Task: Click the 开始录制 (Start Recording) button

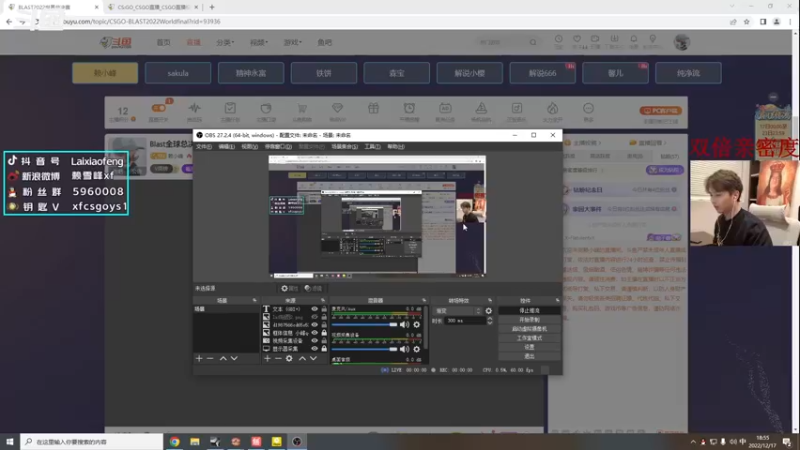Action: click(x=529, y=320)
